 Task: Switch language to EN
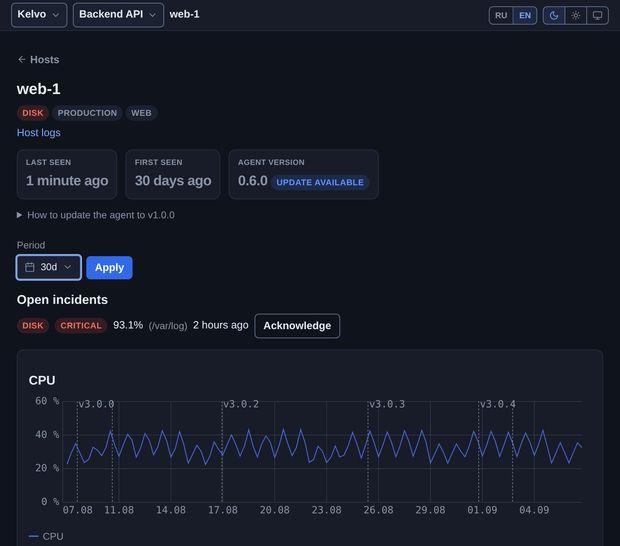pos(525,15)
